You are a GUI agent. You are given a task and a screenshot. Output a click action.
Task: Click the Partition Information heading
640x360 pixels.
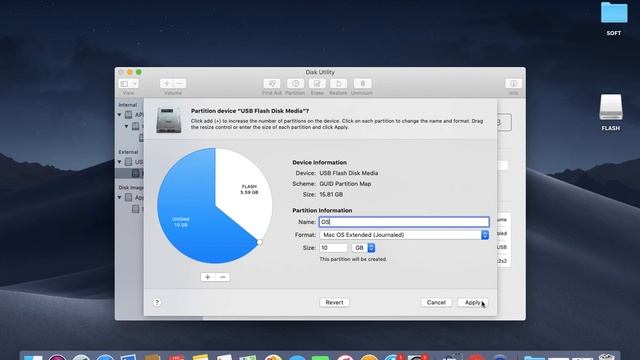tap(322, 210)
